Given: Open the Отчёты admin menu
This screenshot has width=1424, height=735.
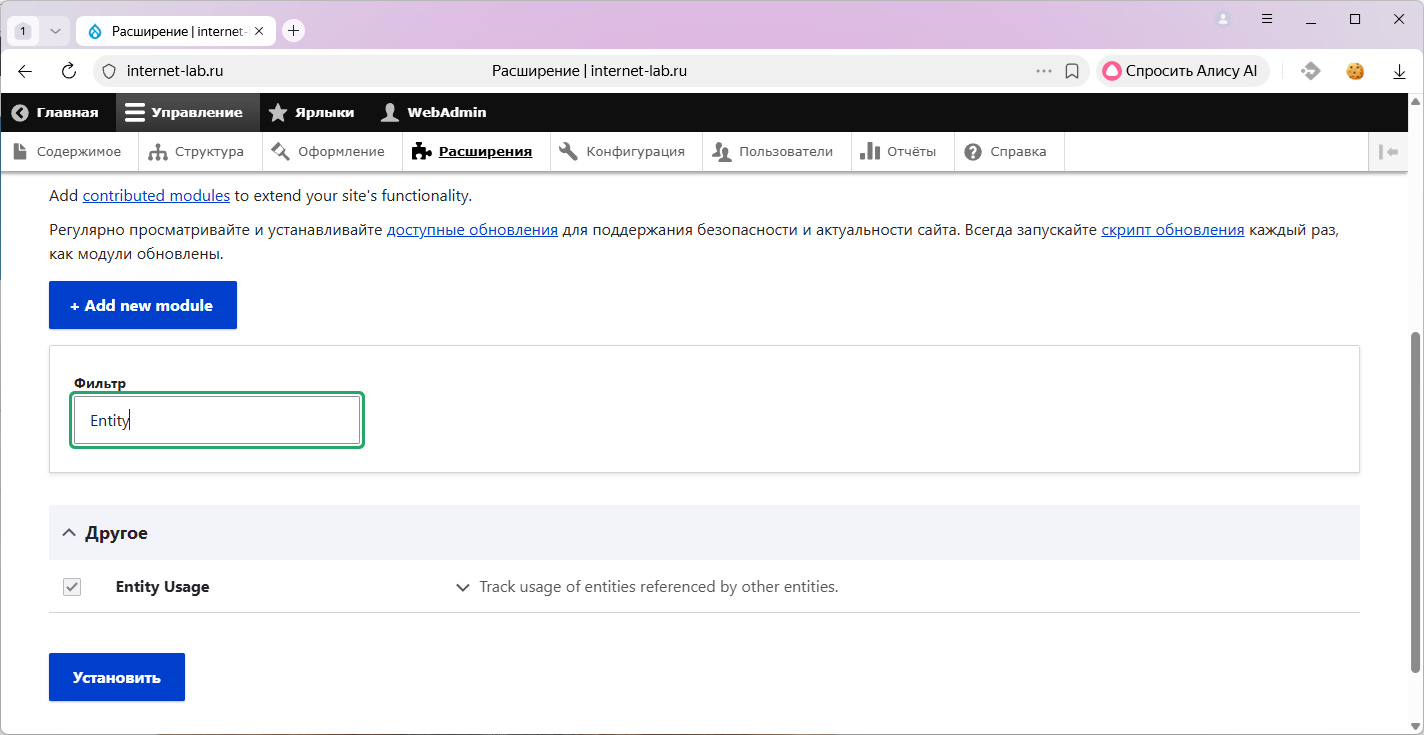Looking at the screenshot, I should tap(898, 152).
